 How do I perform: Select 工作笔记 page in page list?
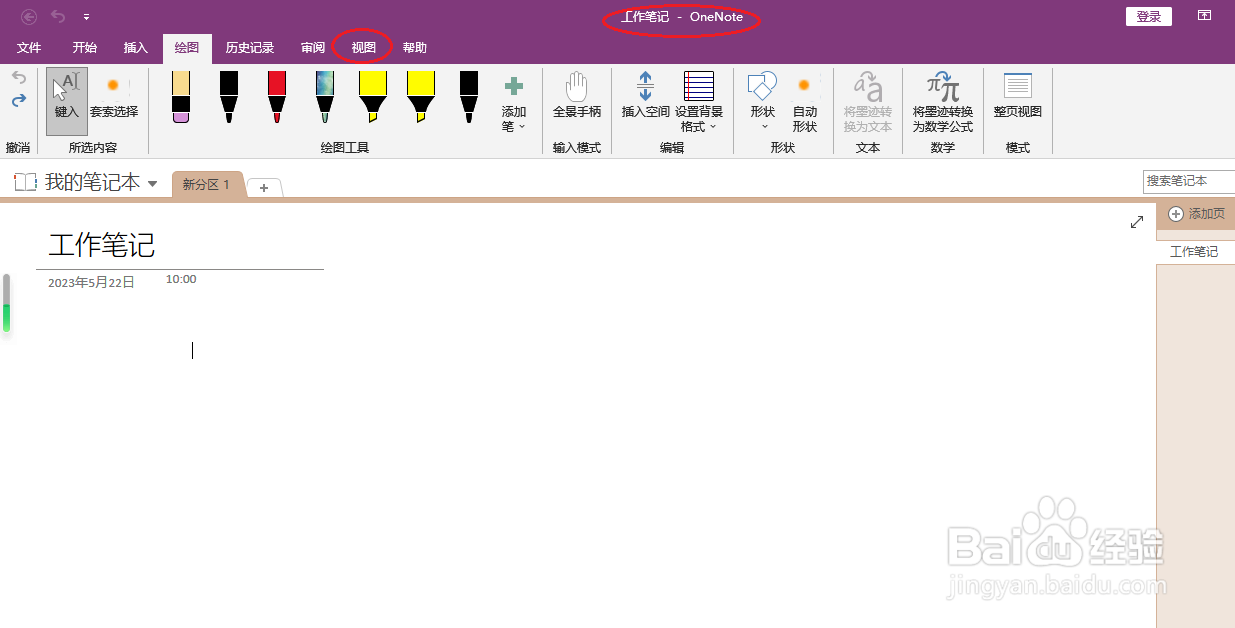(1195, 252)
